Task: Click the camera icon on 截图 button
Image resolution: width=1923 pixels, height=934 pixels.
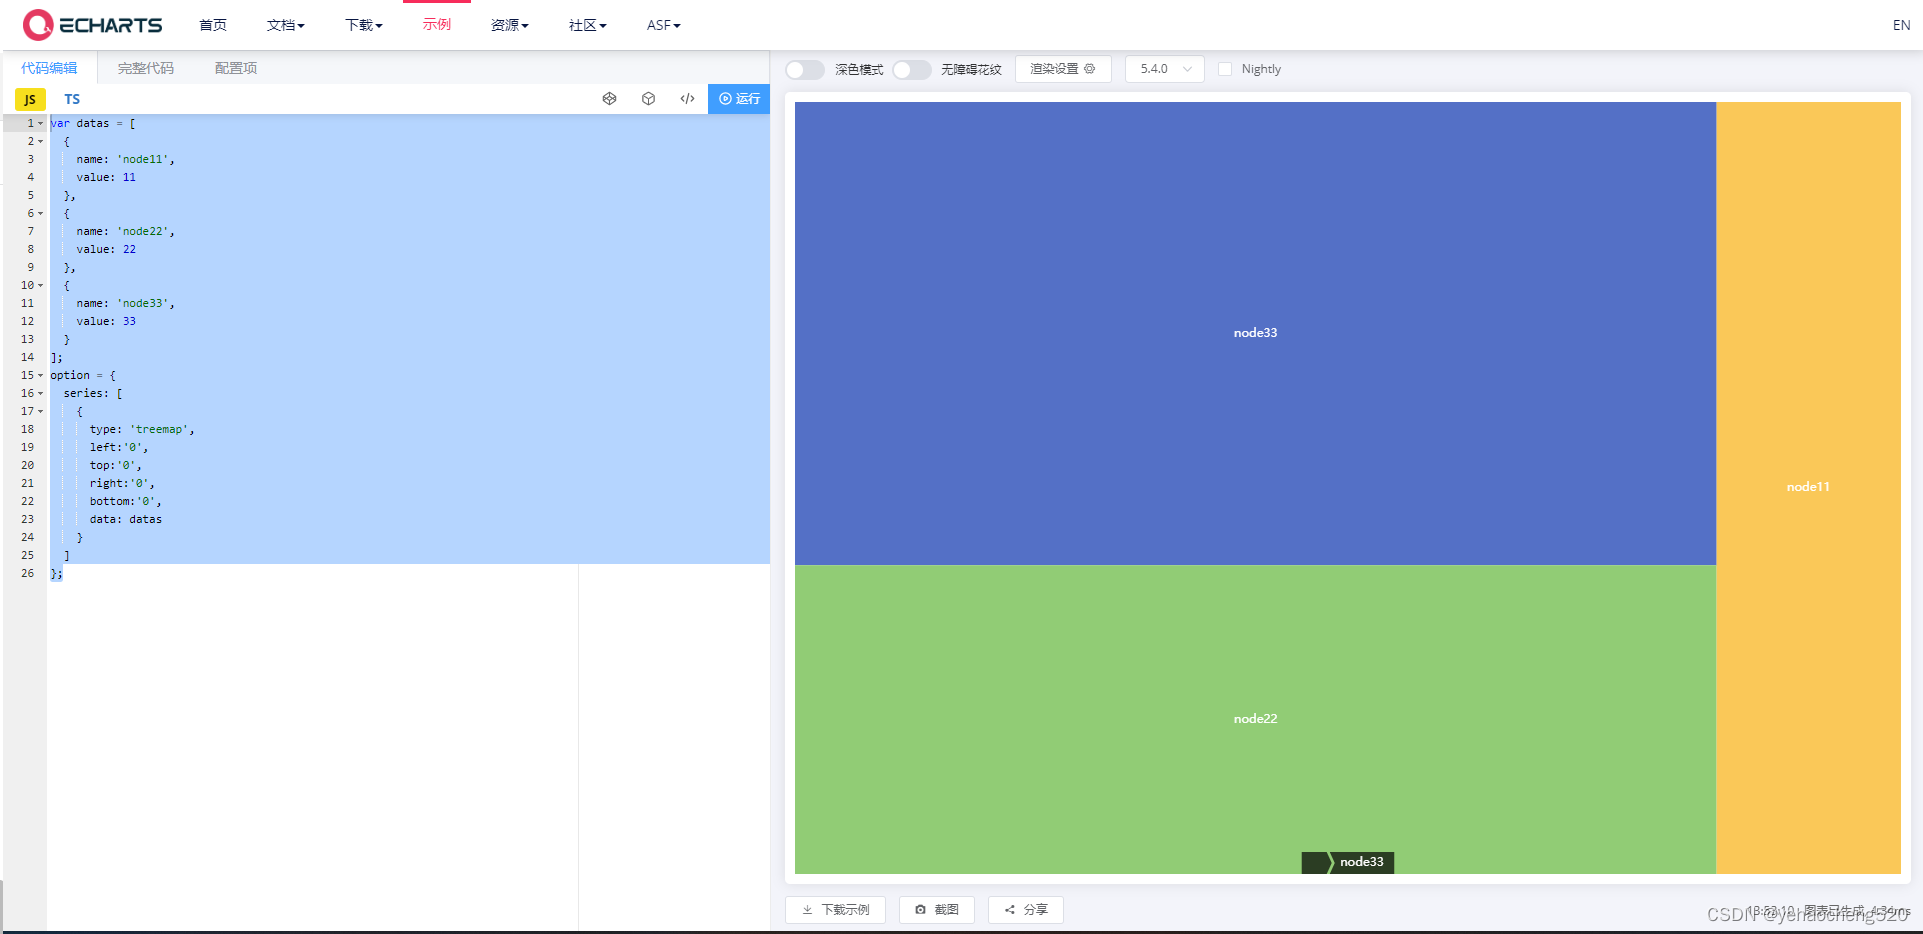Action: tap(921, 910)
